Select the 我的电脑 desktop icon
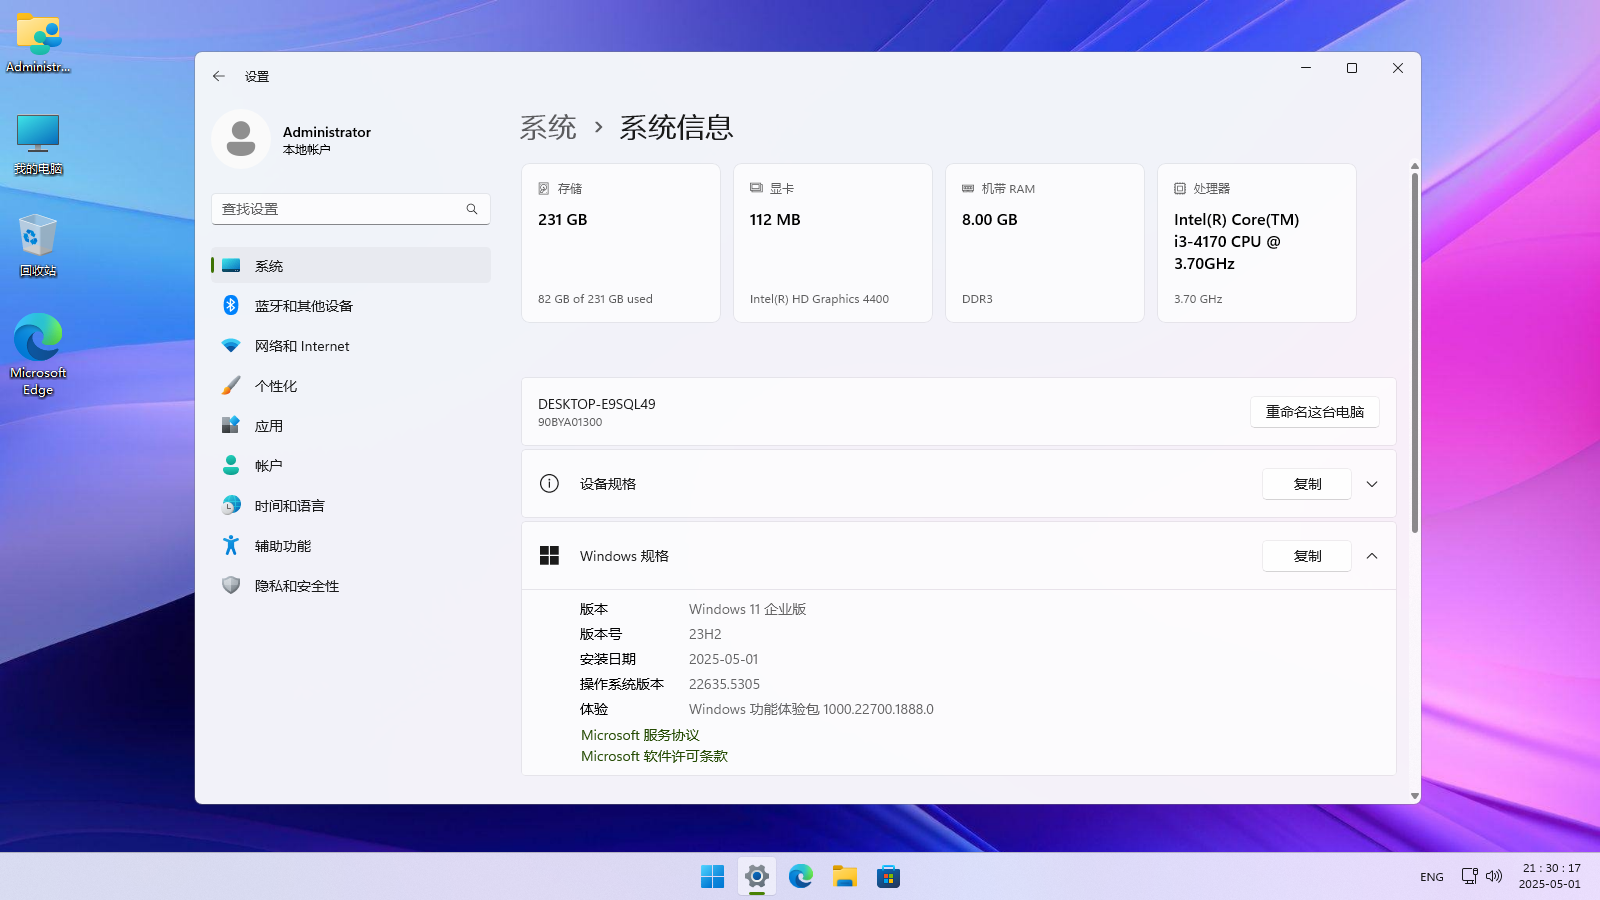Viewport: 1600px width, 900px height. [38, 144]
